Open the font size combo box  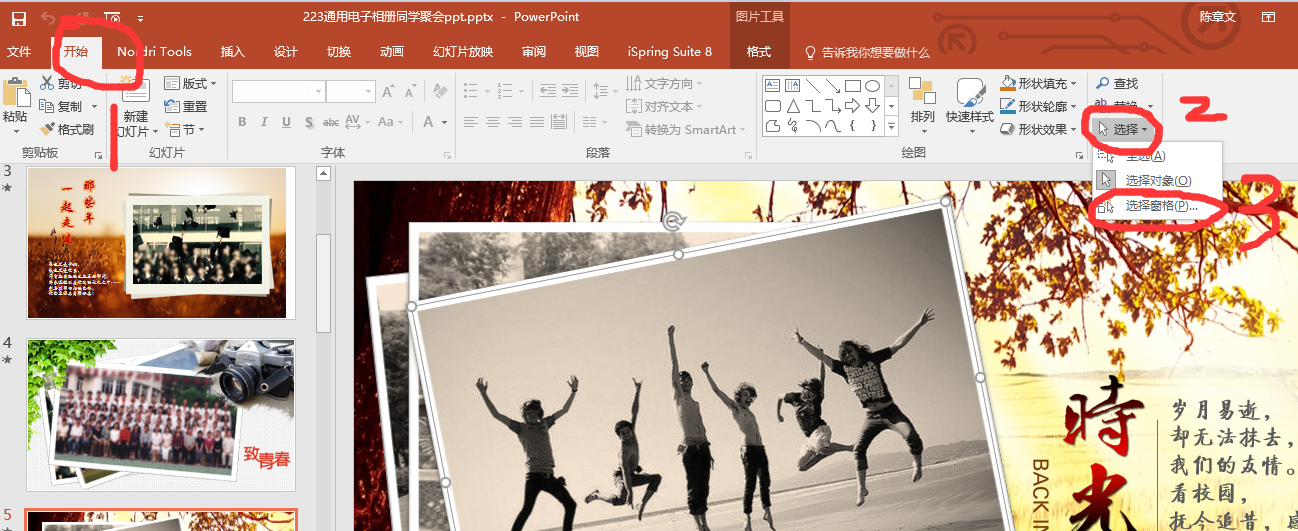click(x=350, y=91)
